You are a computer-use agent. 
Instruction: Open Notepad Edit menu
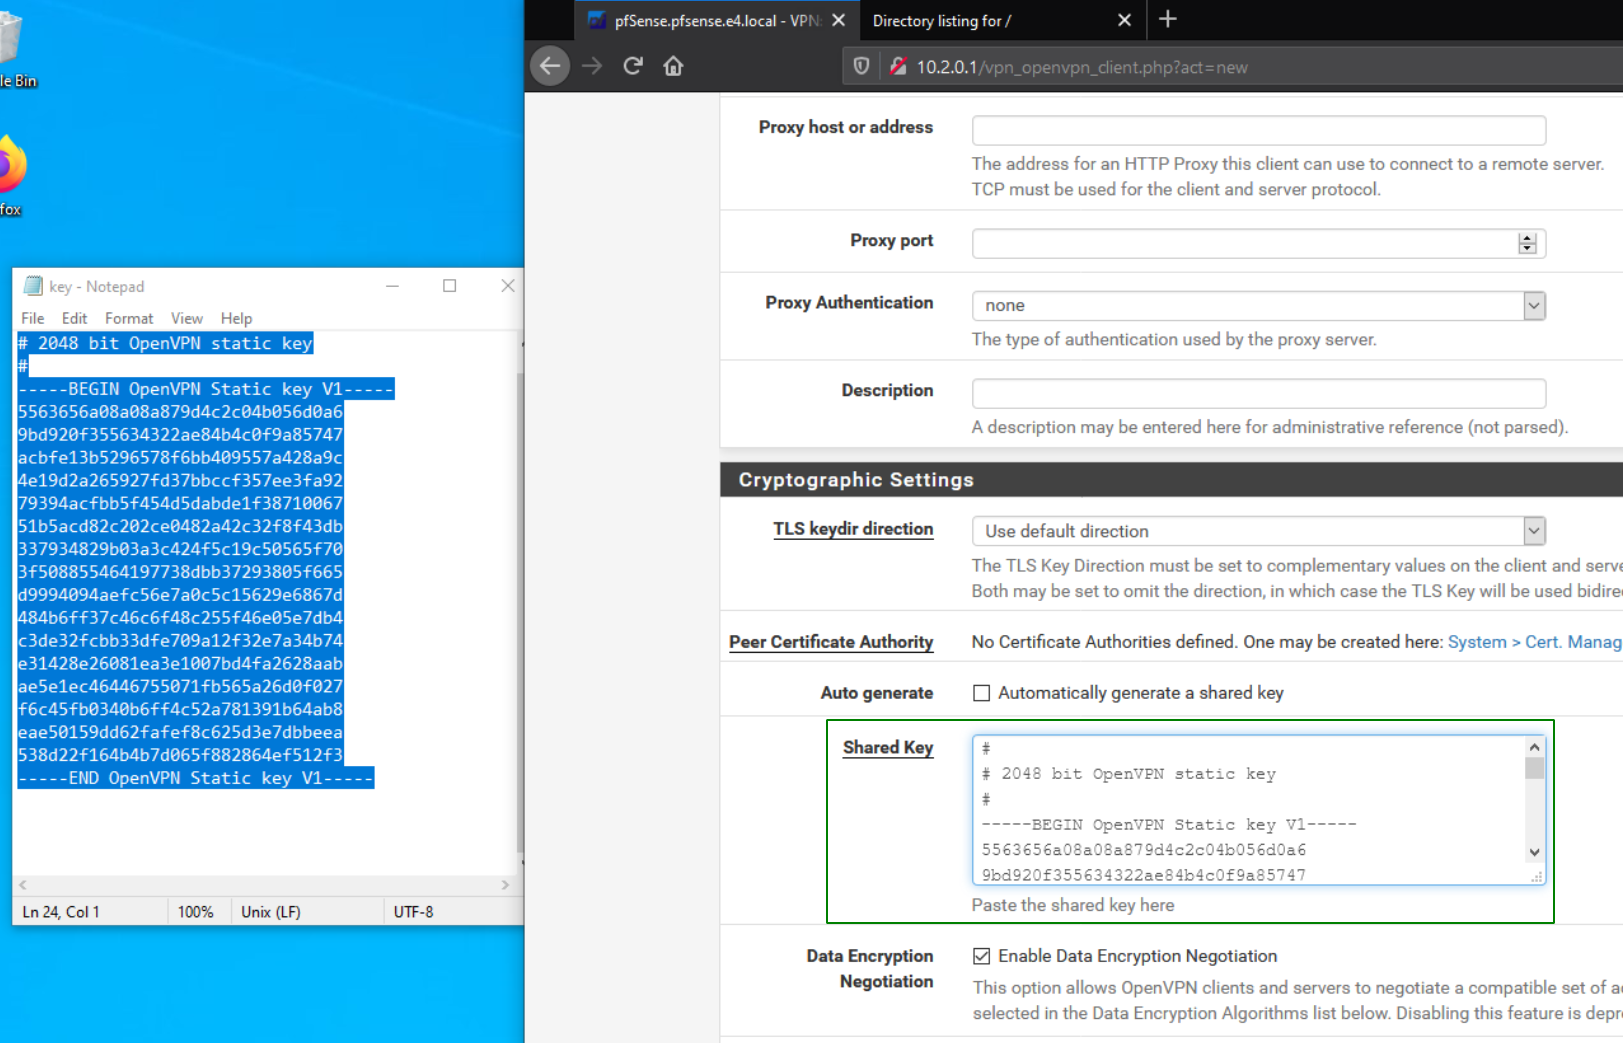[74, 318]
